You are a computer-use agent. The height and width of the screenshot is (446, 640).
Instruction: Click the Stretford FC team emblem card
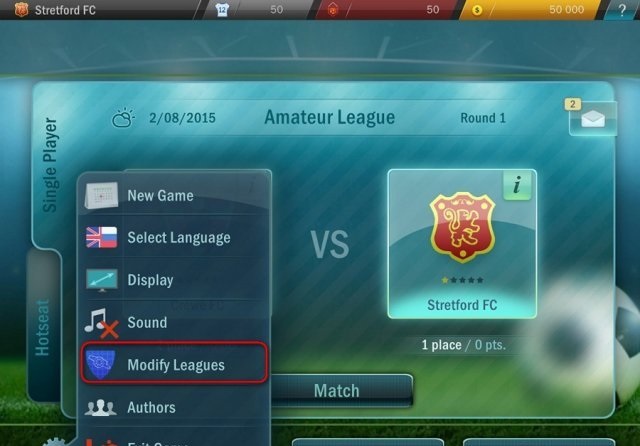click(x=462, y=244)
